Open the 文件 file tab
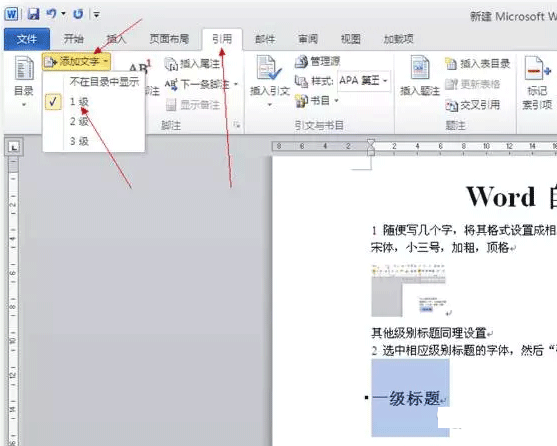 27,39
